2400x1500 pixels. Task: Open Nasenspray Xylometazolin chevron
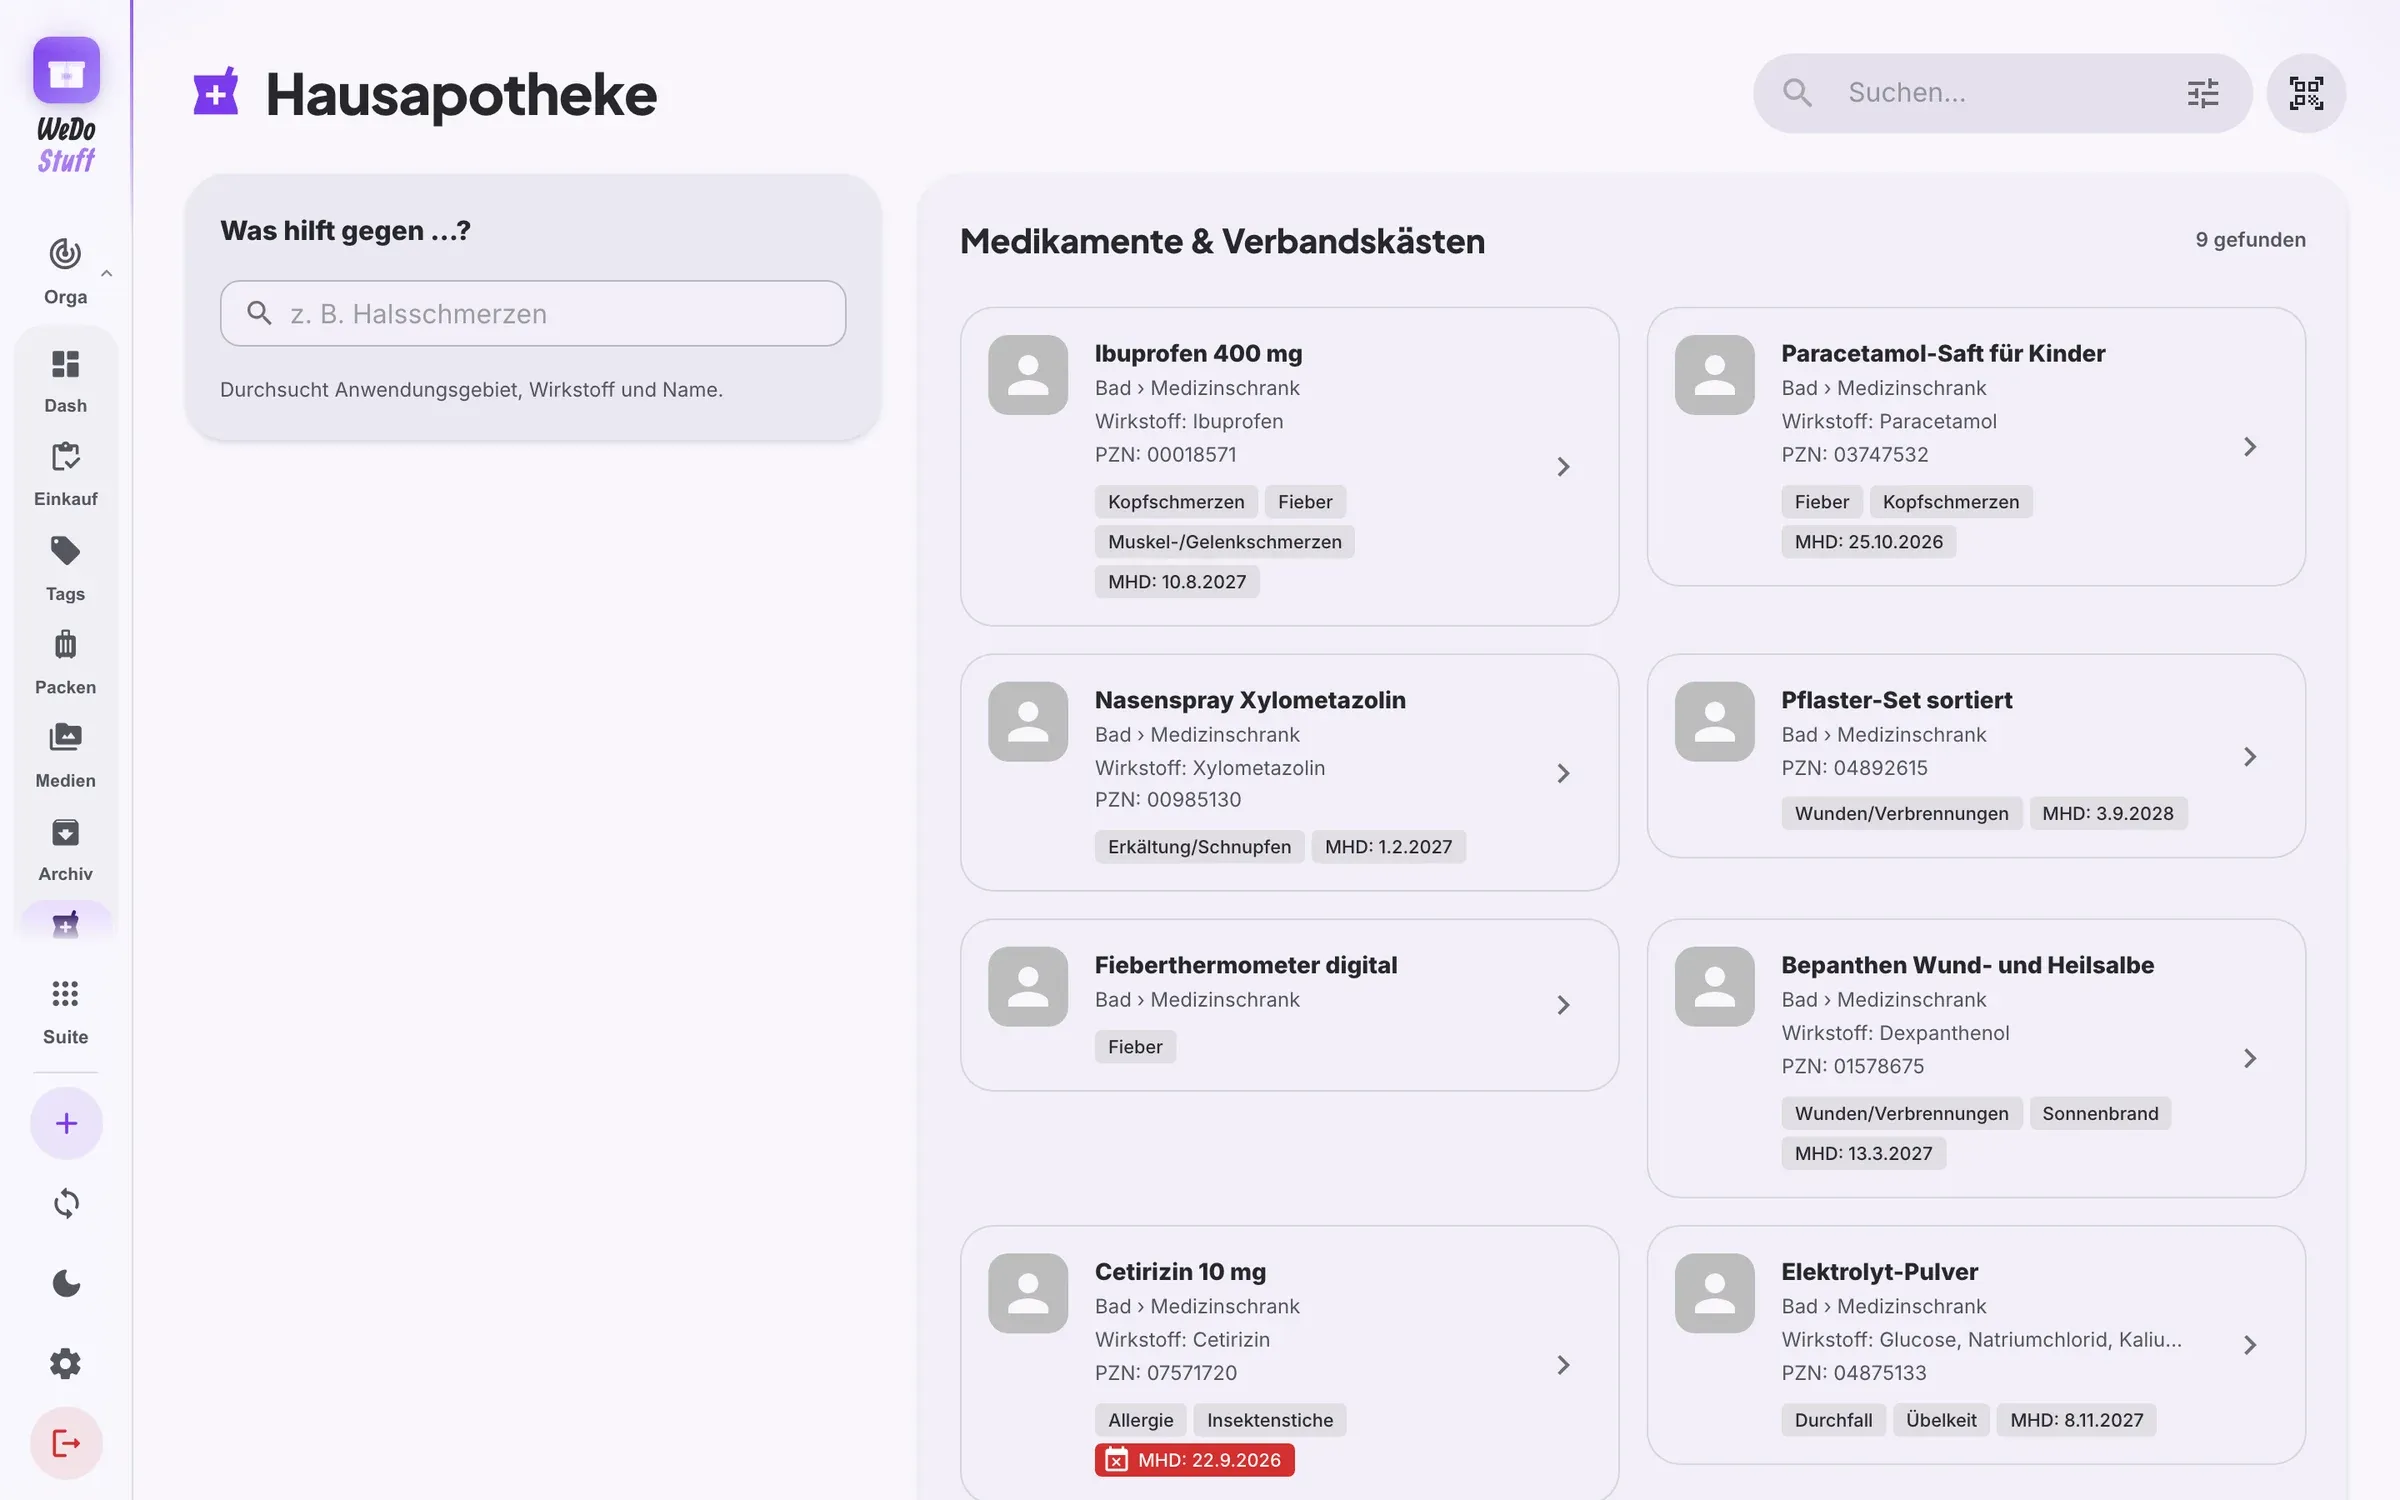1563,773
